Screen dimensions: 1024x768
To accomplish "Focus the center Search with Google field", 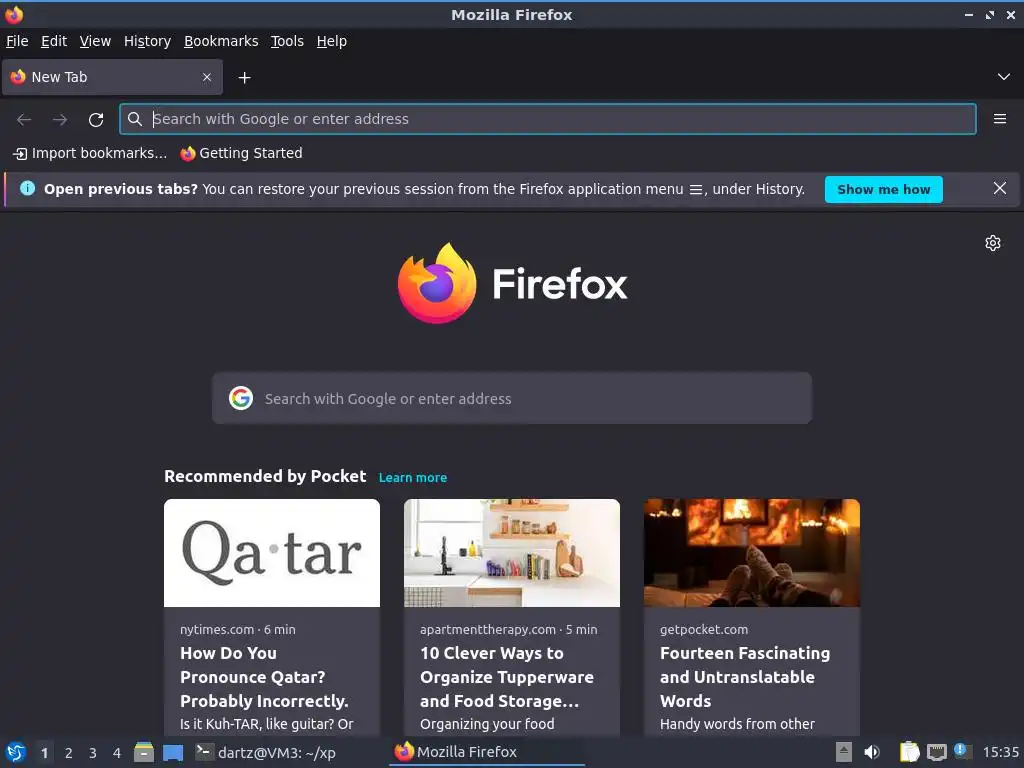I will tap(512, 398).
